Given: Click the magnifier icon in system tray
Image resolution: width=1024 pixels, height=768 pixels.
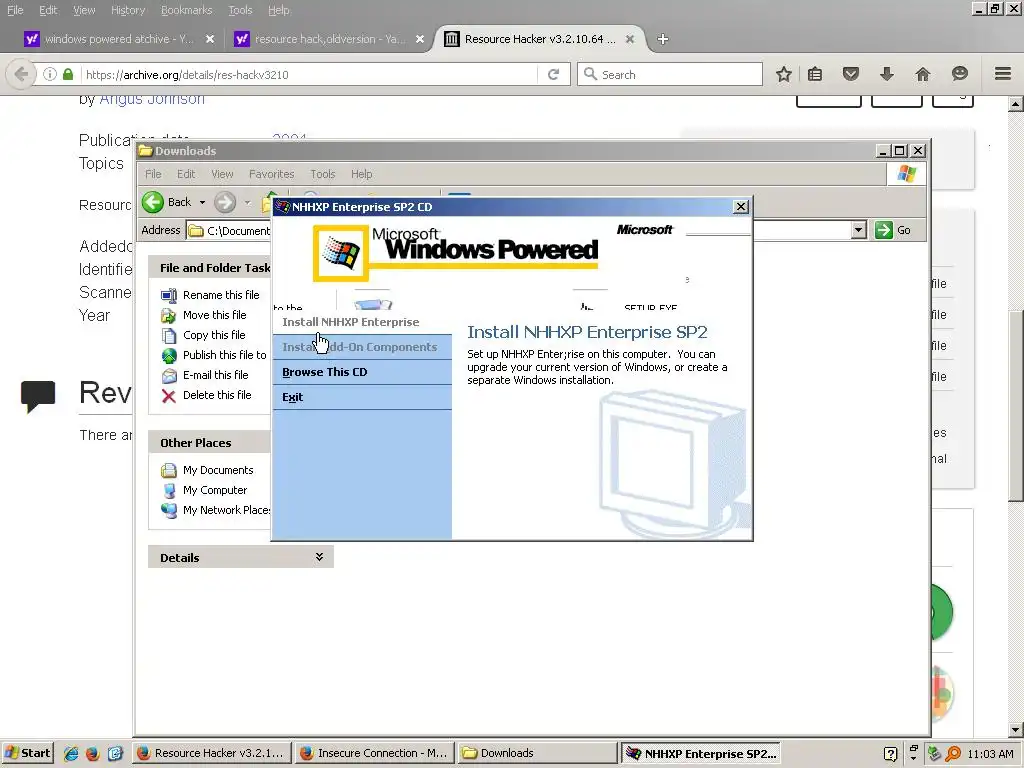Looking at the screenshot, I should [953, 754].
